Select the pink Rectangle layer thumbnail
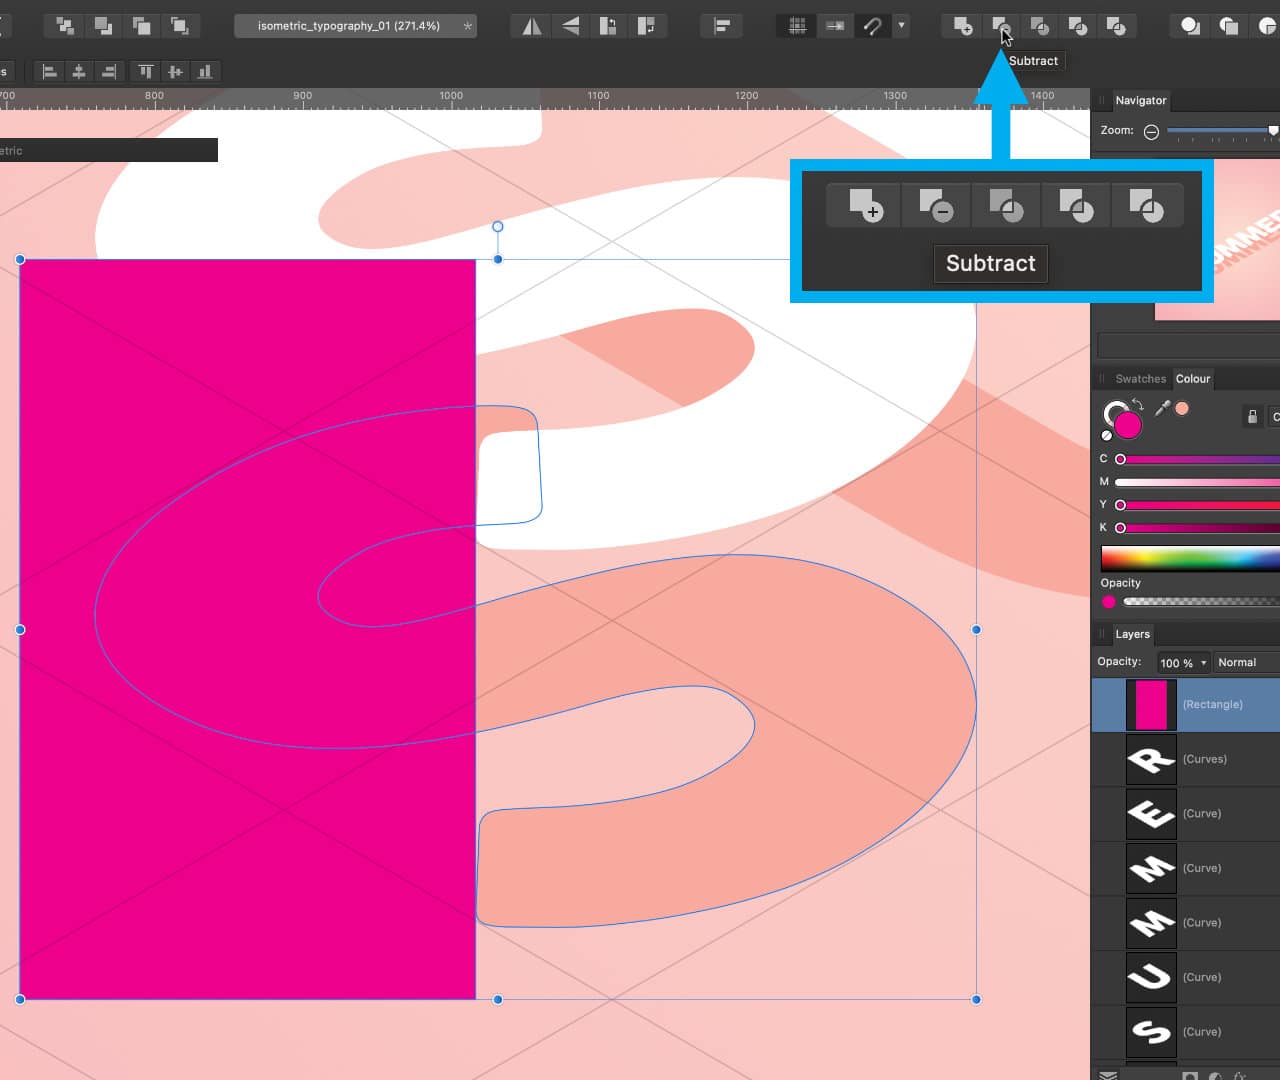1280x1080 pixels. (x=1151, y=704)
